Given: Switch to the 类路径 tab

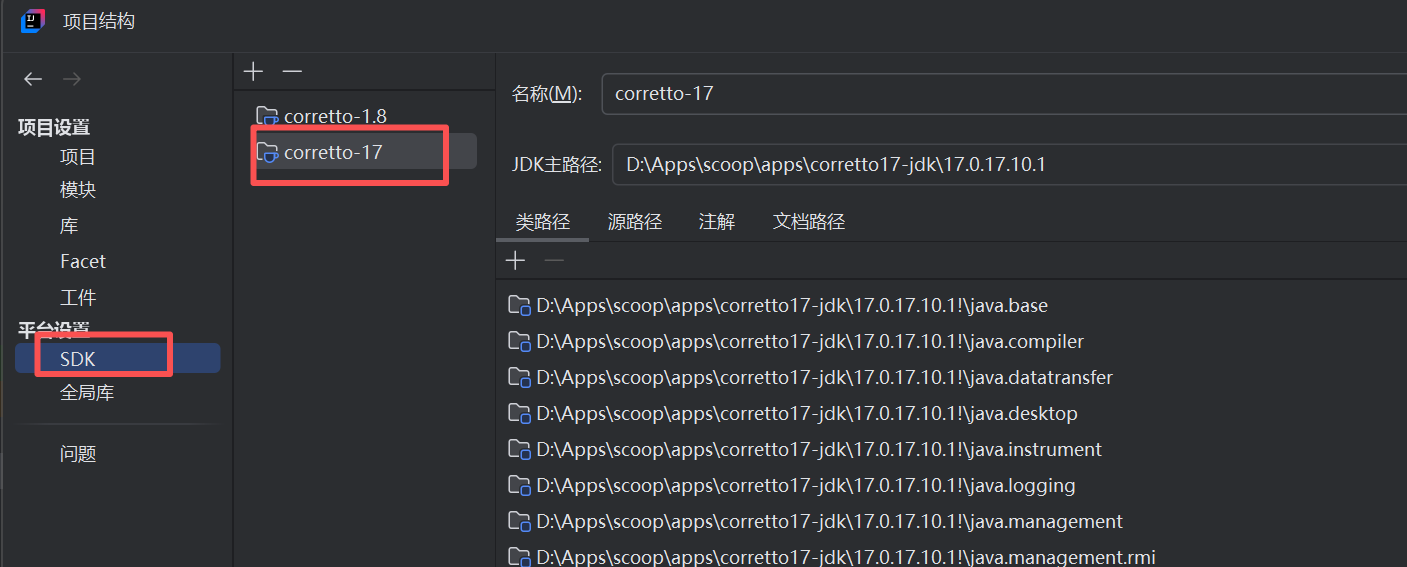Looking at the screenshot, I should pos(542,222).
